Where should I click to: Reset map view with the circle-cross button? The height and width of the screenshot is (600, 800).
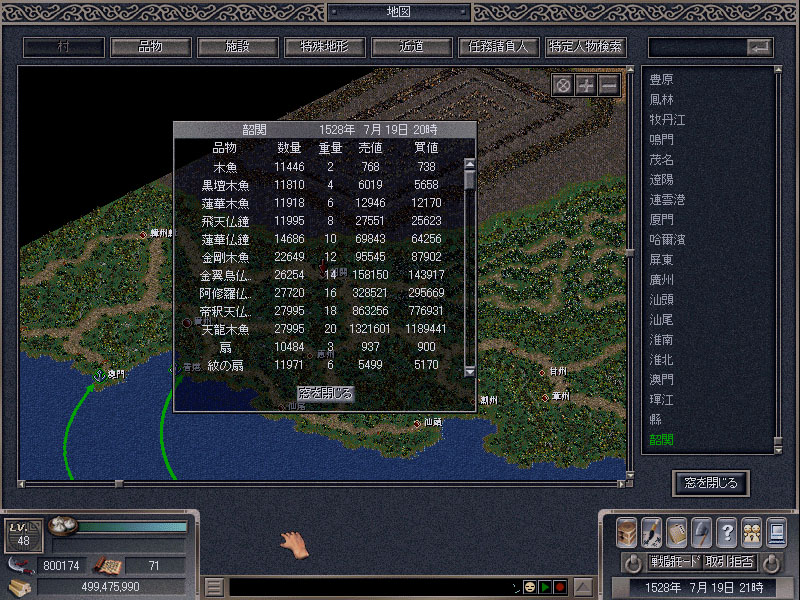(563, 85)
